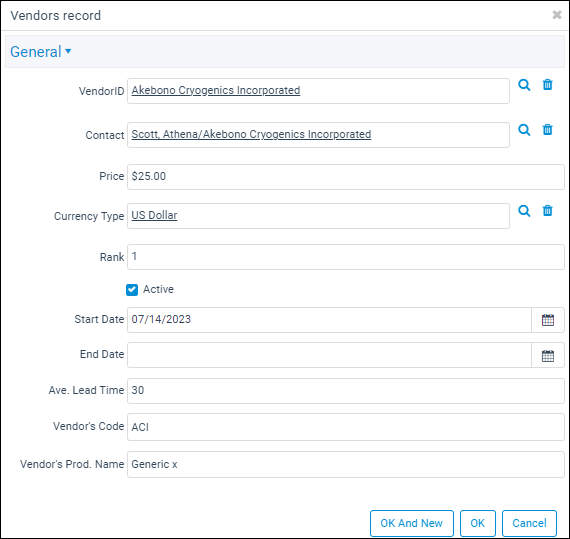Close the Vendors record dialog
Viewport: 570px width, 539px height.
[557, 15]
